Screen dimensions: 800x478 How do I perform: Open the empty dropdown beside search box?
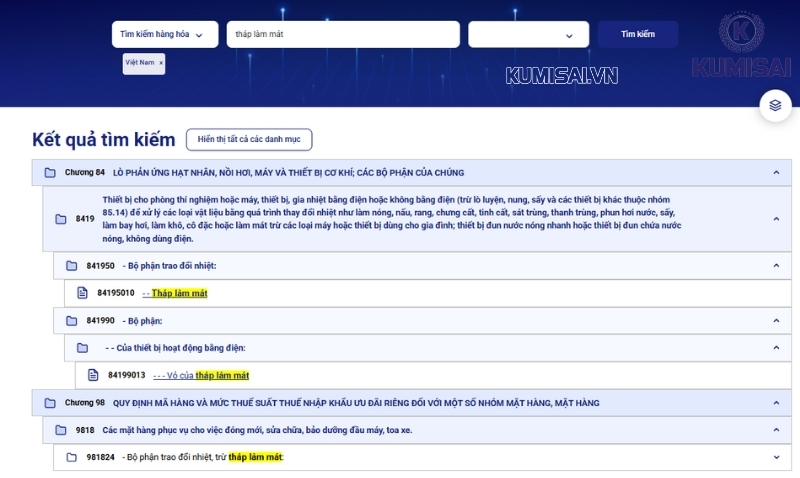click(528, 35)
